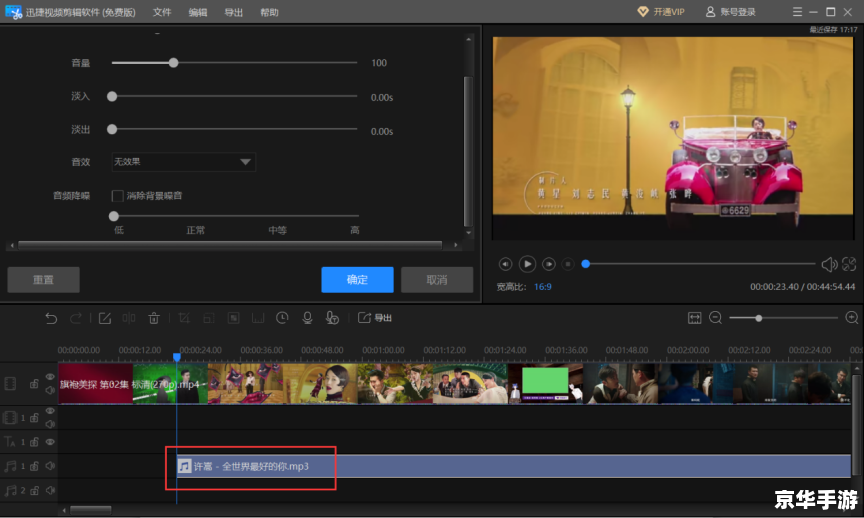
Task: Mute audio track 1 speaker
Action: (x=50, y=466)
